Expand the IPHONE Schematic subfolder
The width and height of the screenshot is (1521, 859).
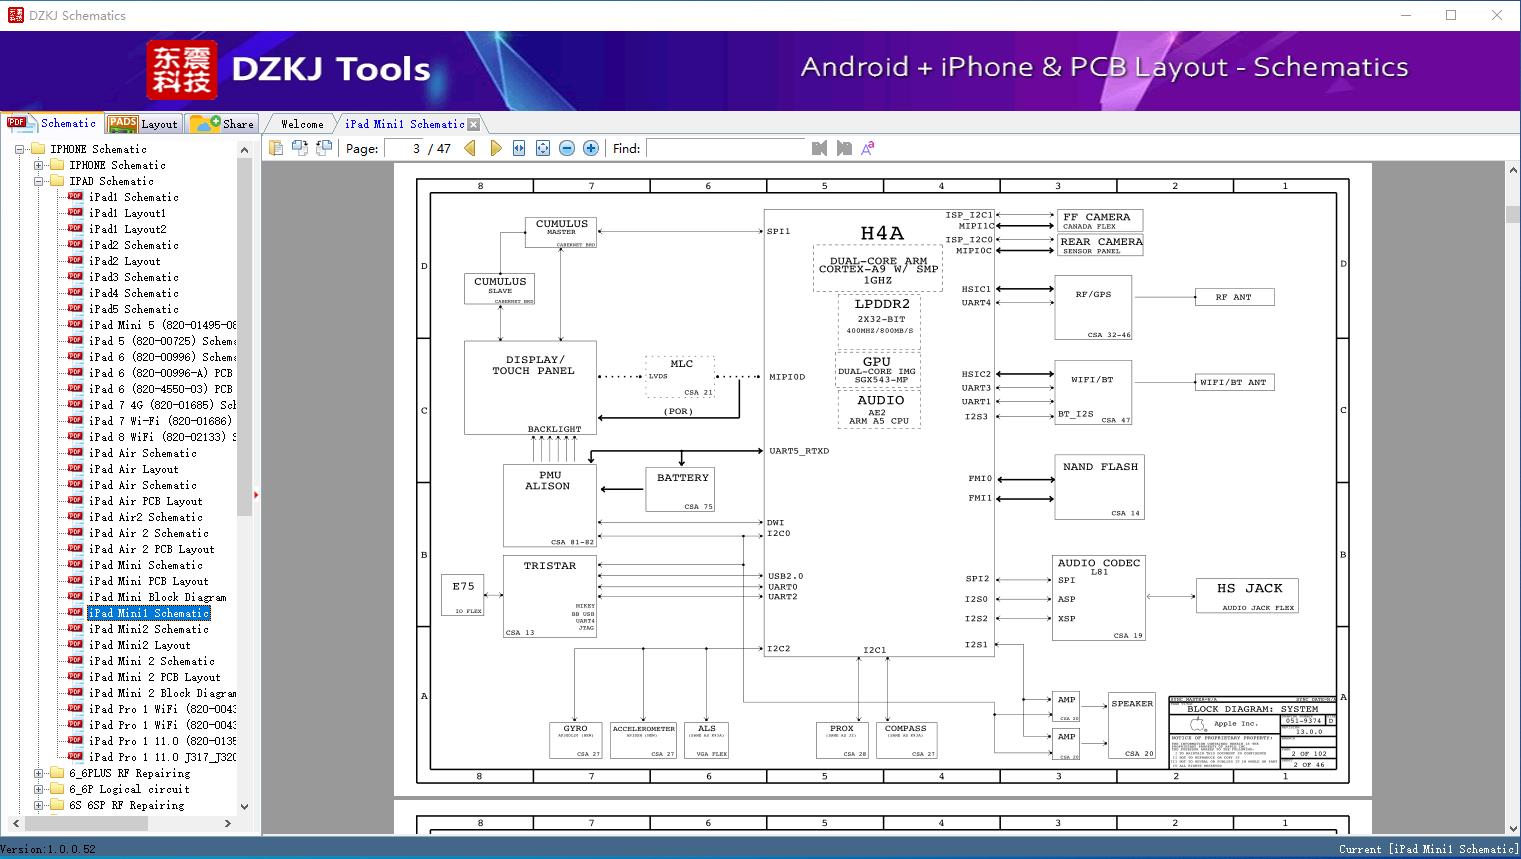37,164
